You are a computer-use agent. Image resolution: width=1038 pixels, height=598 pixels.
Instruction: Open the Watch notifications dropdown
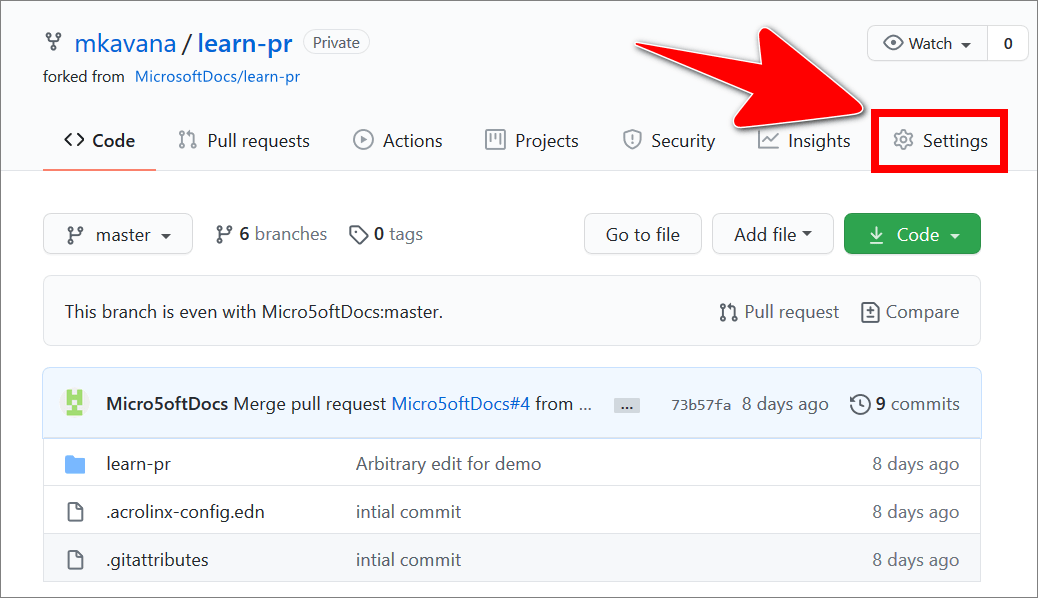[927, 44]
